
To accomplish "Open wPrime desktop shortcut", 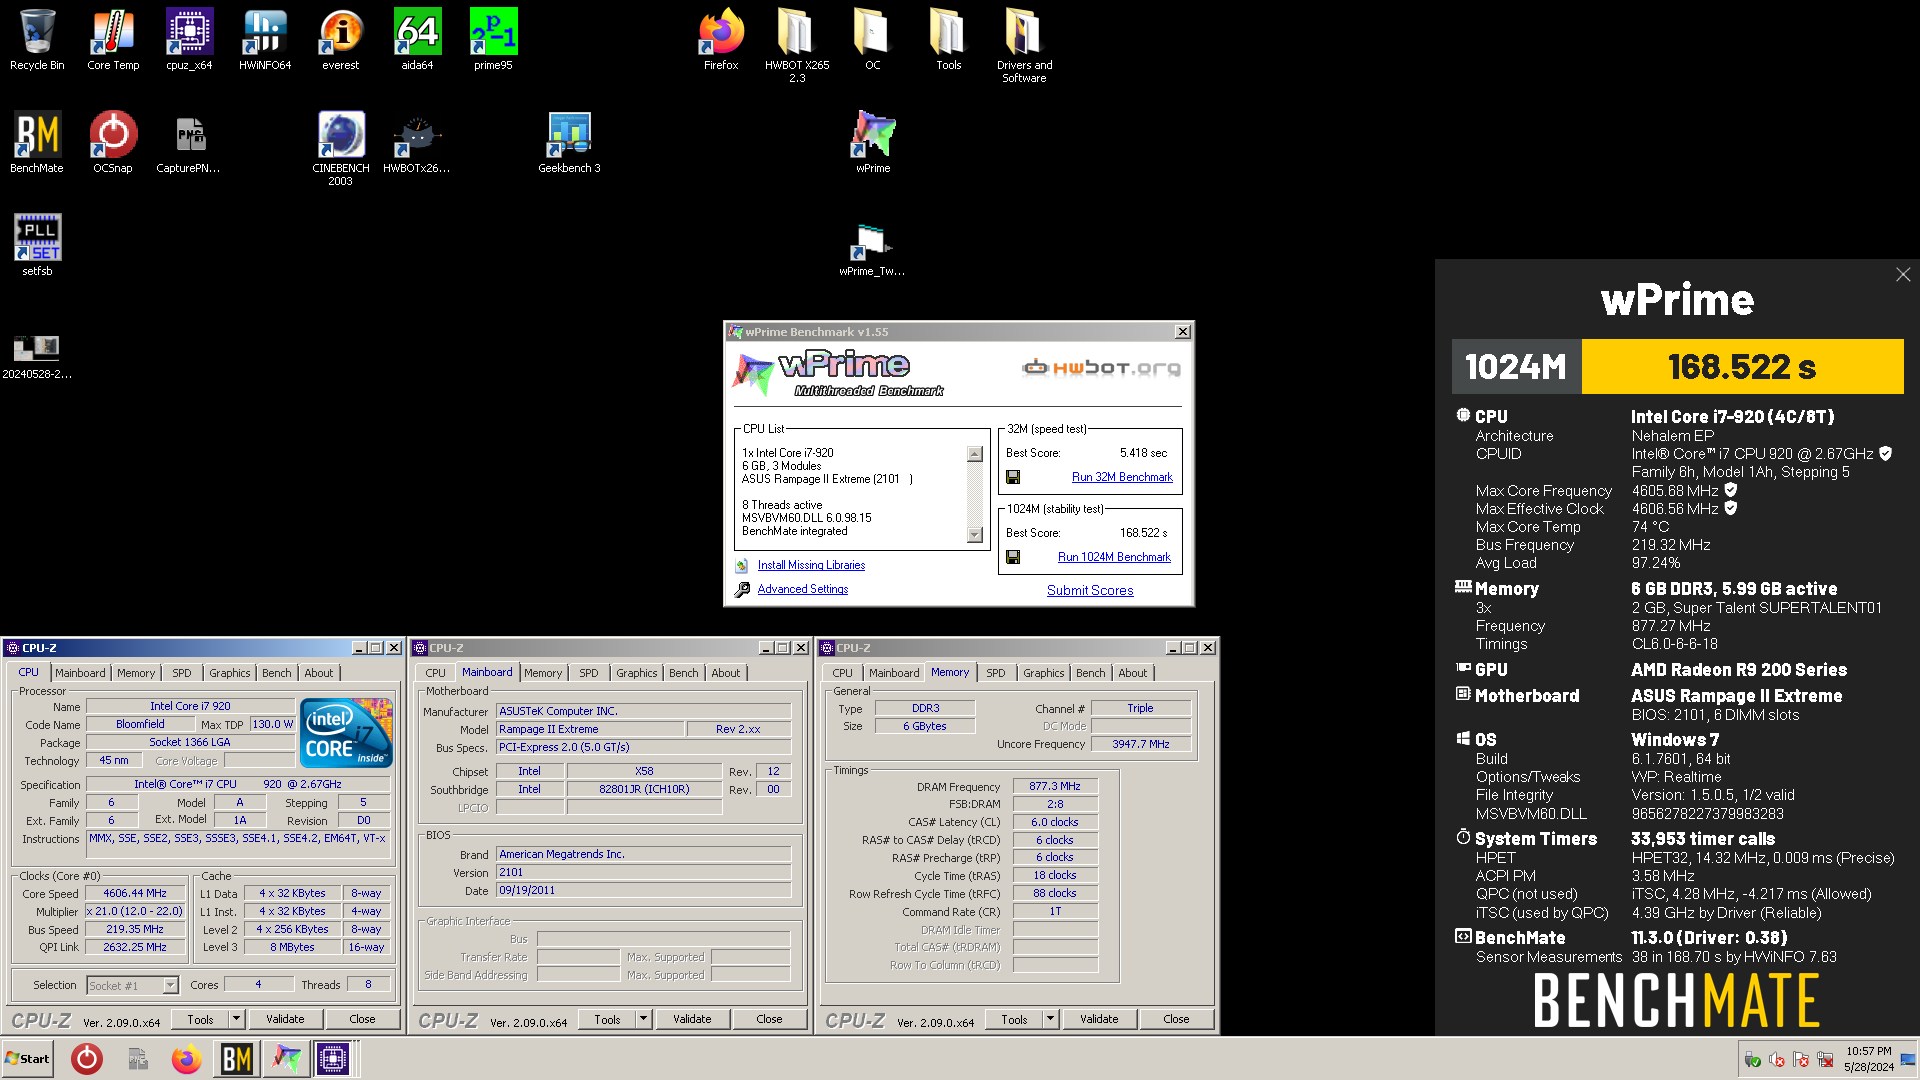I will click(873, 142).
